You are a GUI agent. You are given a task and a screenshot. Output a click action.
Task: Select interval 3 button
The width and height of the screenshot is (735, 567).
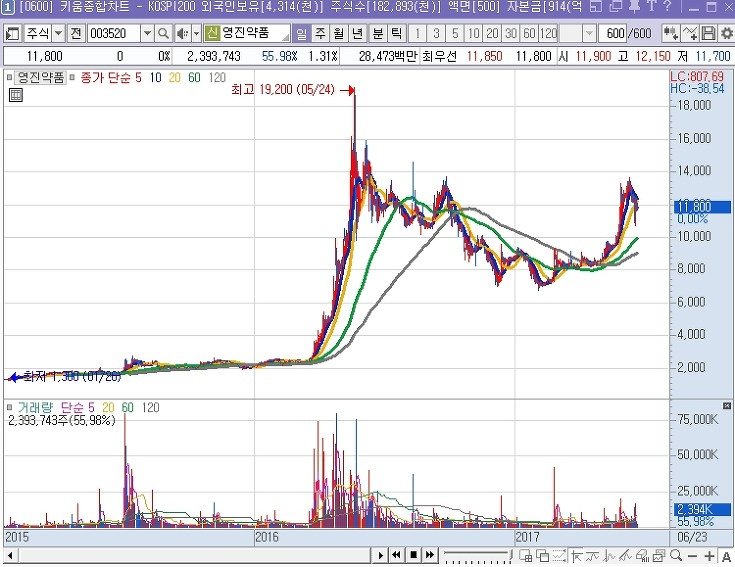coord(436,33)
